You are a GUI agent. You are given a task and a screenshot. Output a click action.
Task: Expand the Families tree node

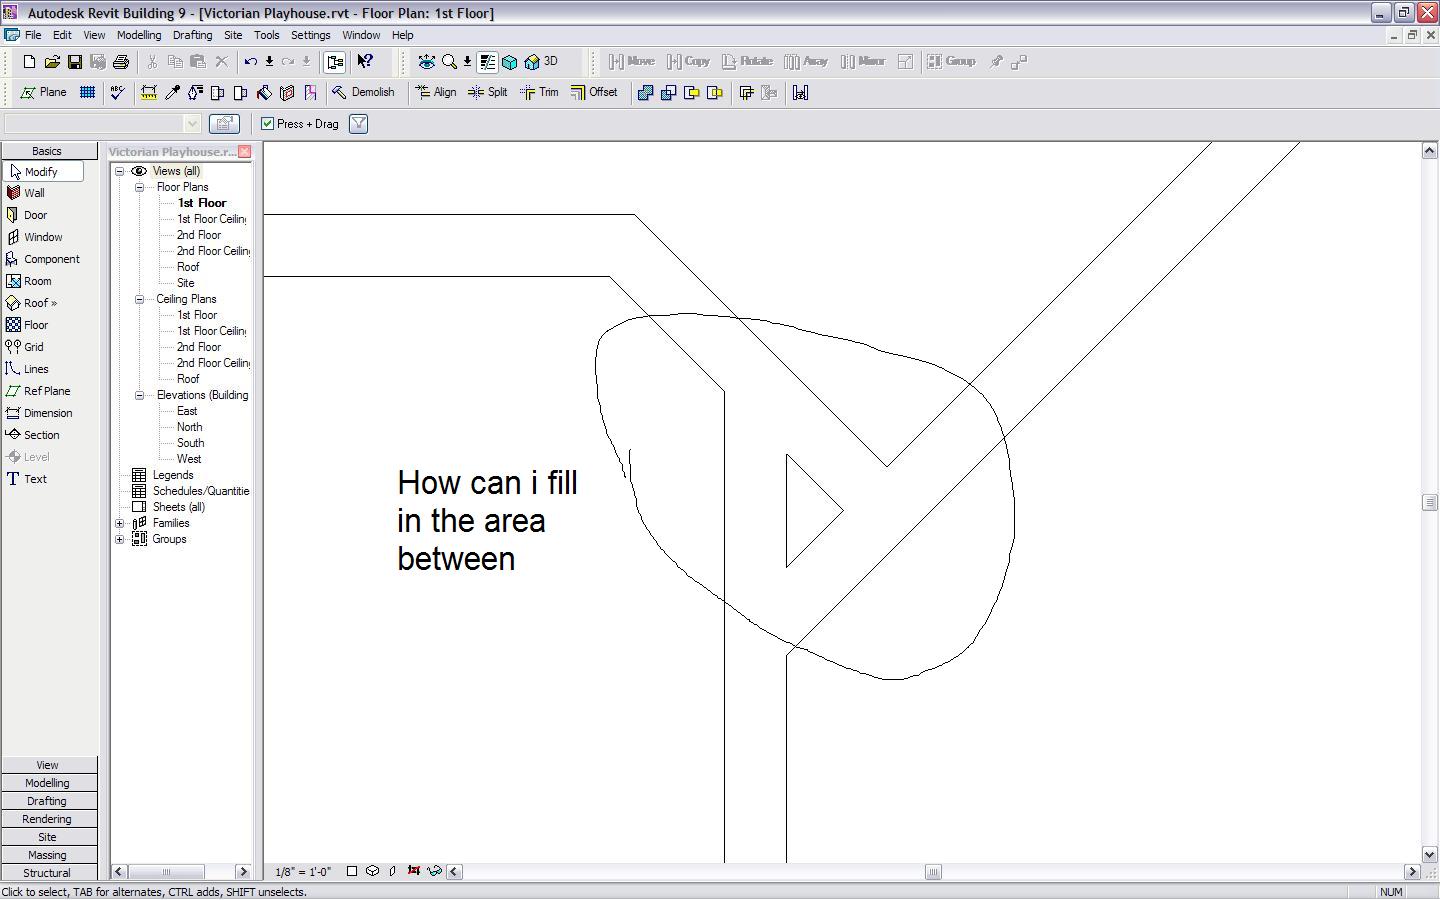(x=120, y=523)
